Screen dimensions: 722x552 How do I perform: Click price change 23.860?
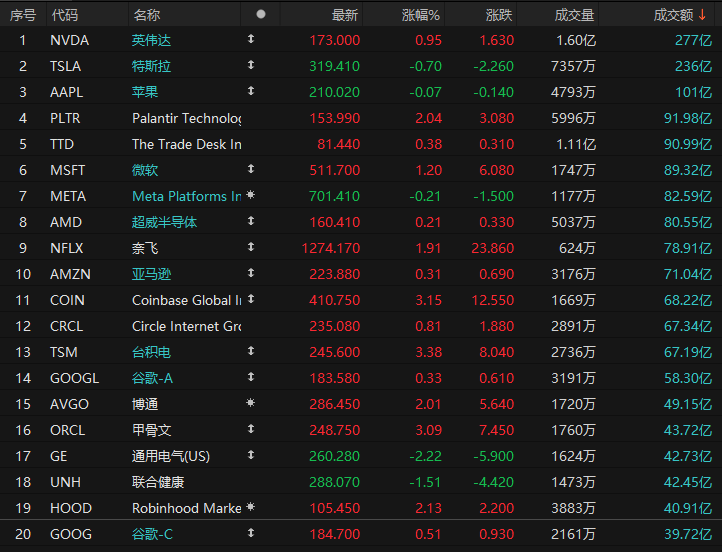click(492, 248)
